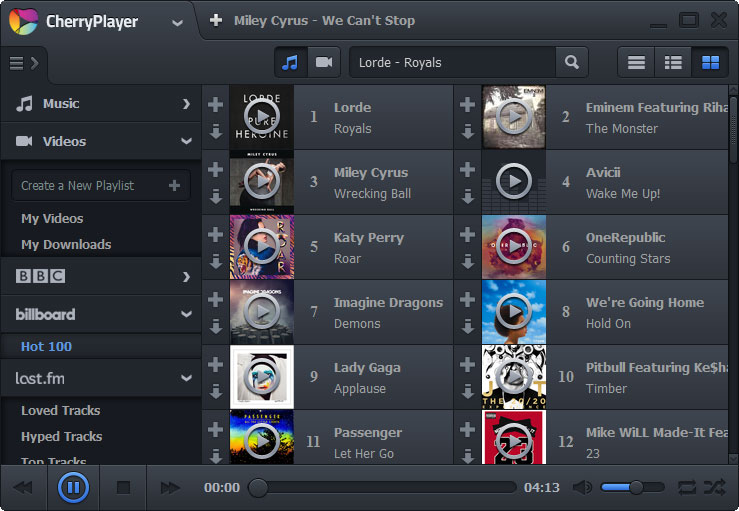The height and width of the screenshot is (511, 739).
Task: Expand the Music section arrow
Action: [186, 104]
